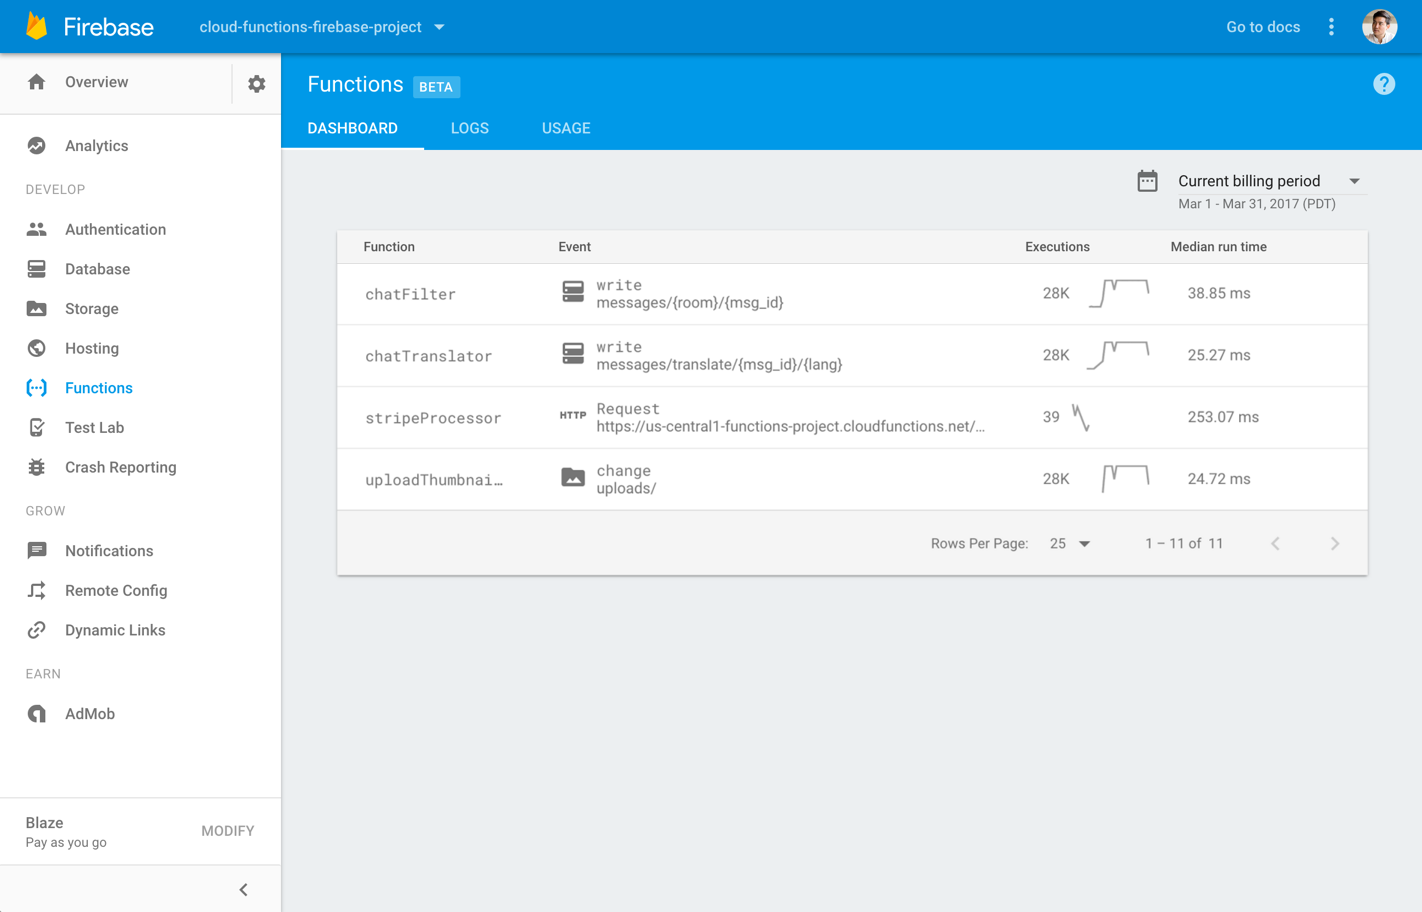Open the three-dot overflow menu
This screenshot has height=912, width=1422.
1331,27
